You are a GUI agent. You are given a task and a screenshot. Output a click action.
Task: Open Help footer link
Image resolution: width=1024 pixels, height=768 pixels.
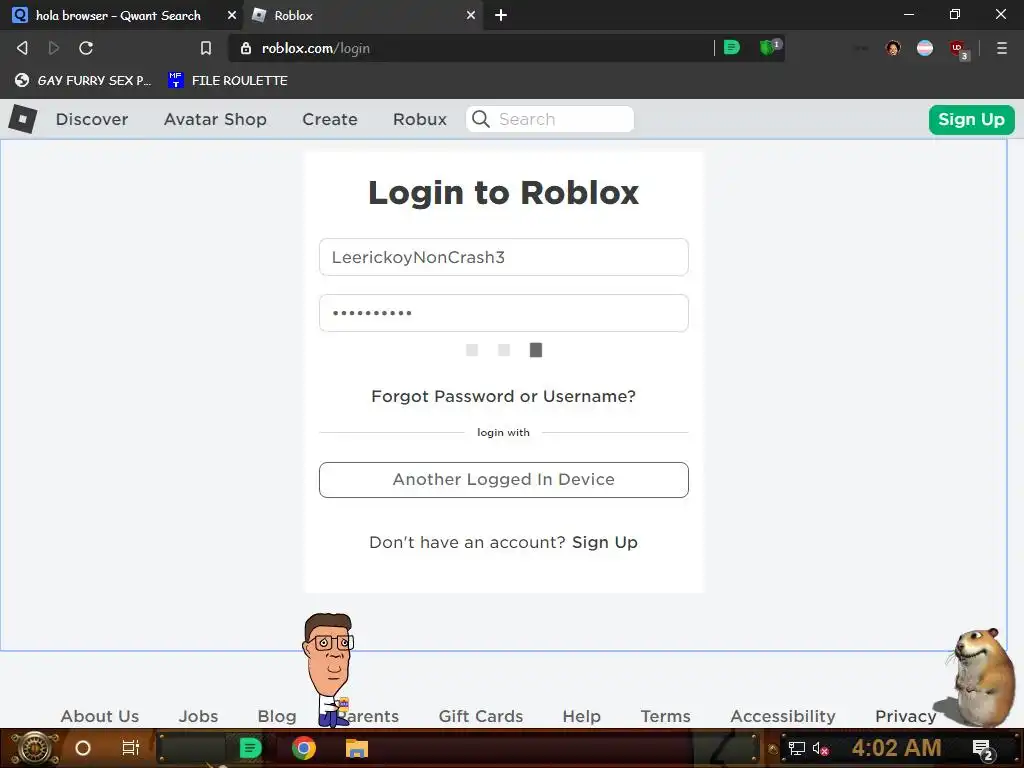click(x=581, y=716)
